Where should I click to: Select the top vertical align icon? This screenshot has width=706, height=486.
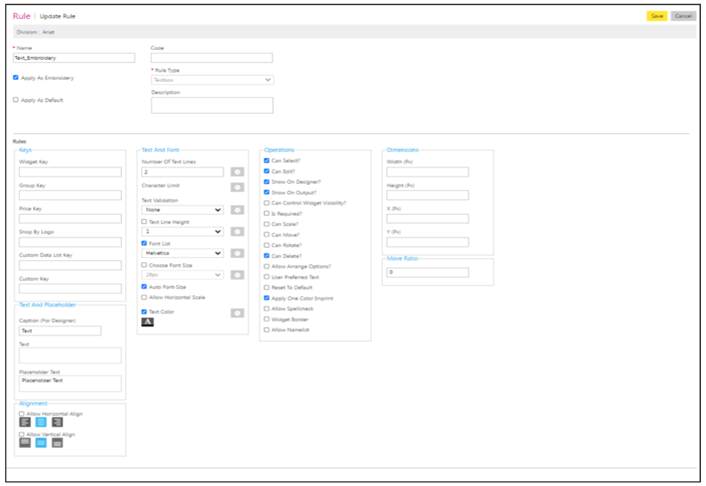pyautogui.click(x=24, y=443)
